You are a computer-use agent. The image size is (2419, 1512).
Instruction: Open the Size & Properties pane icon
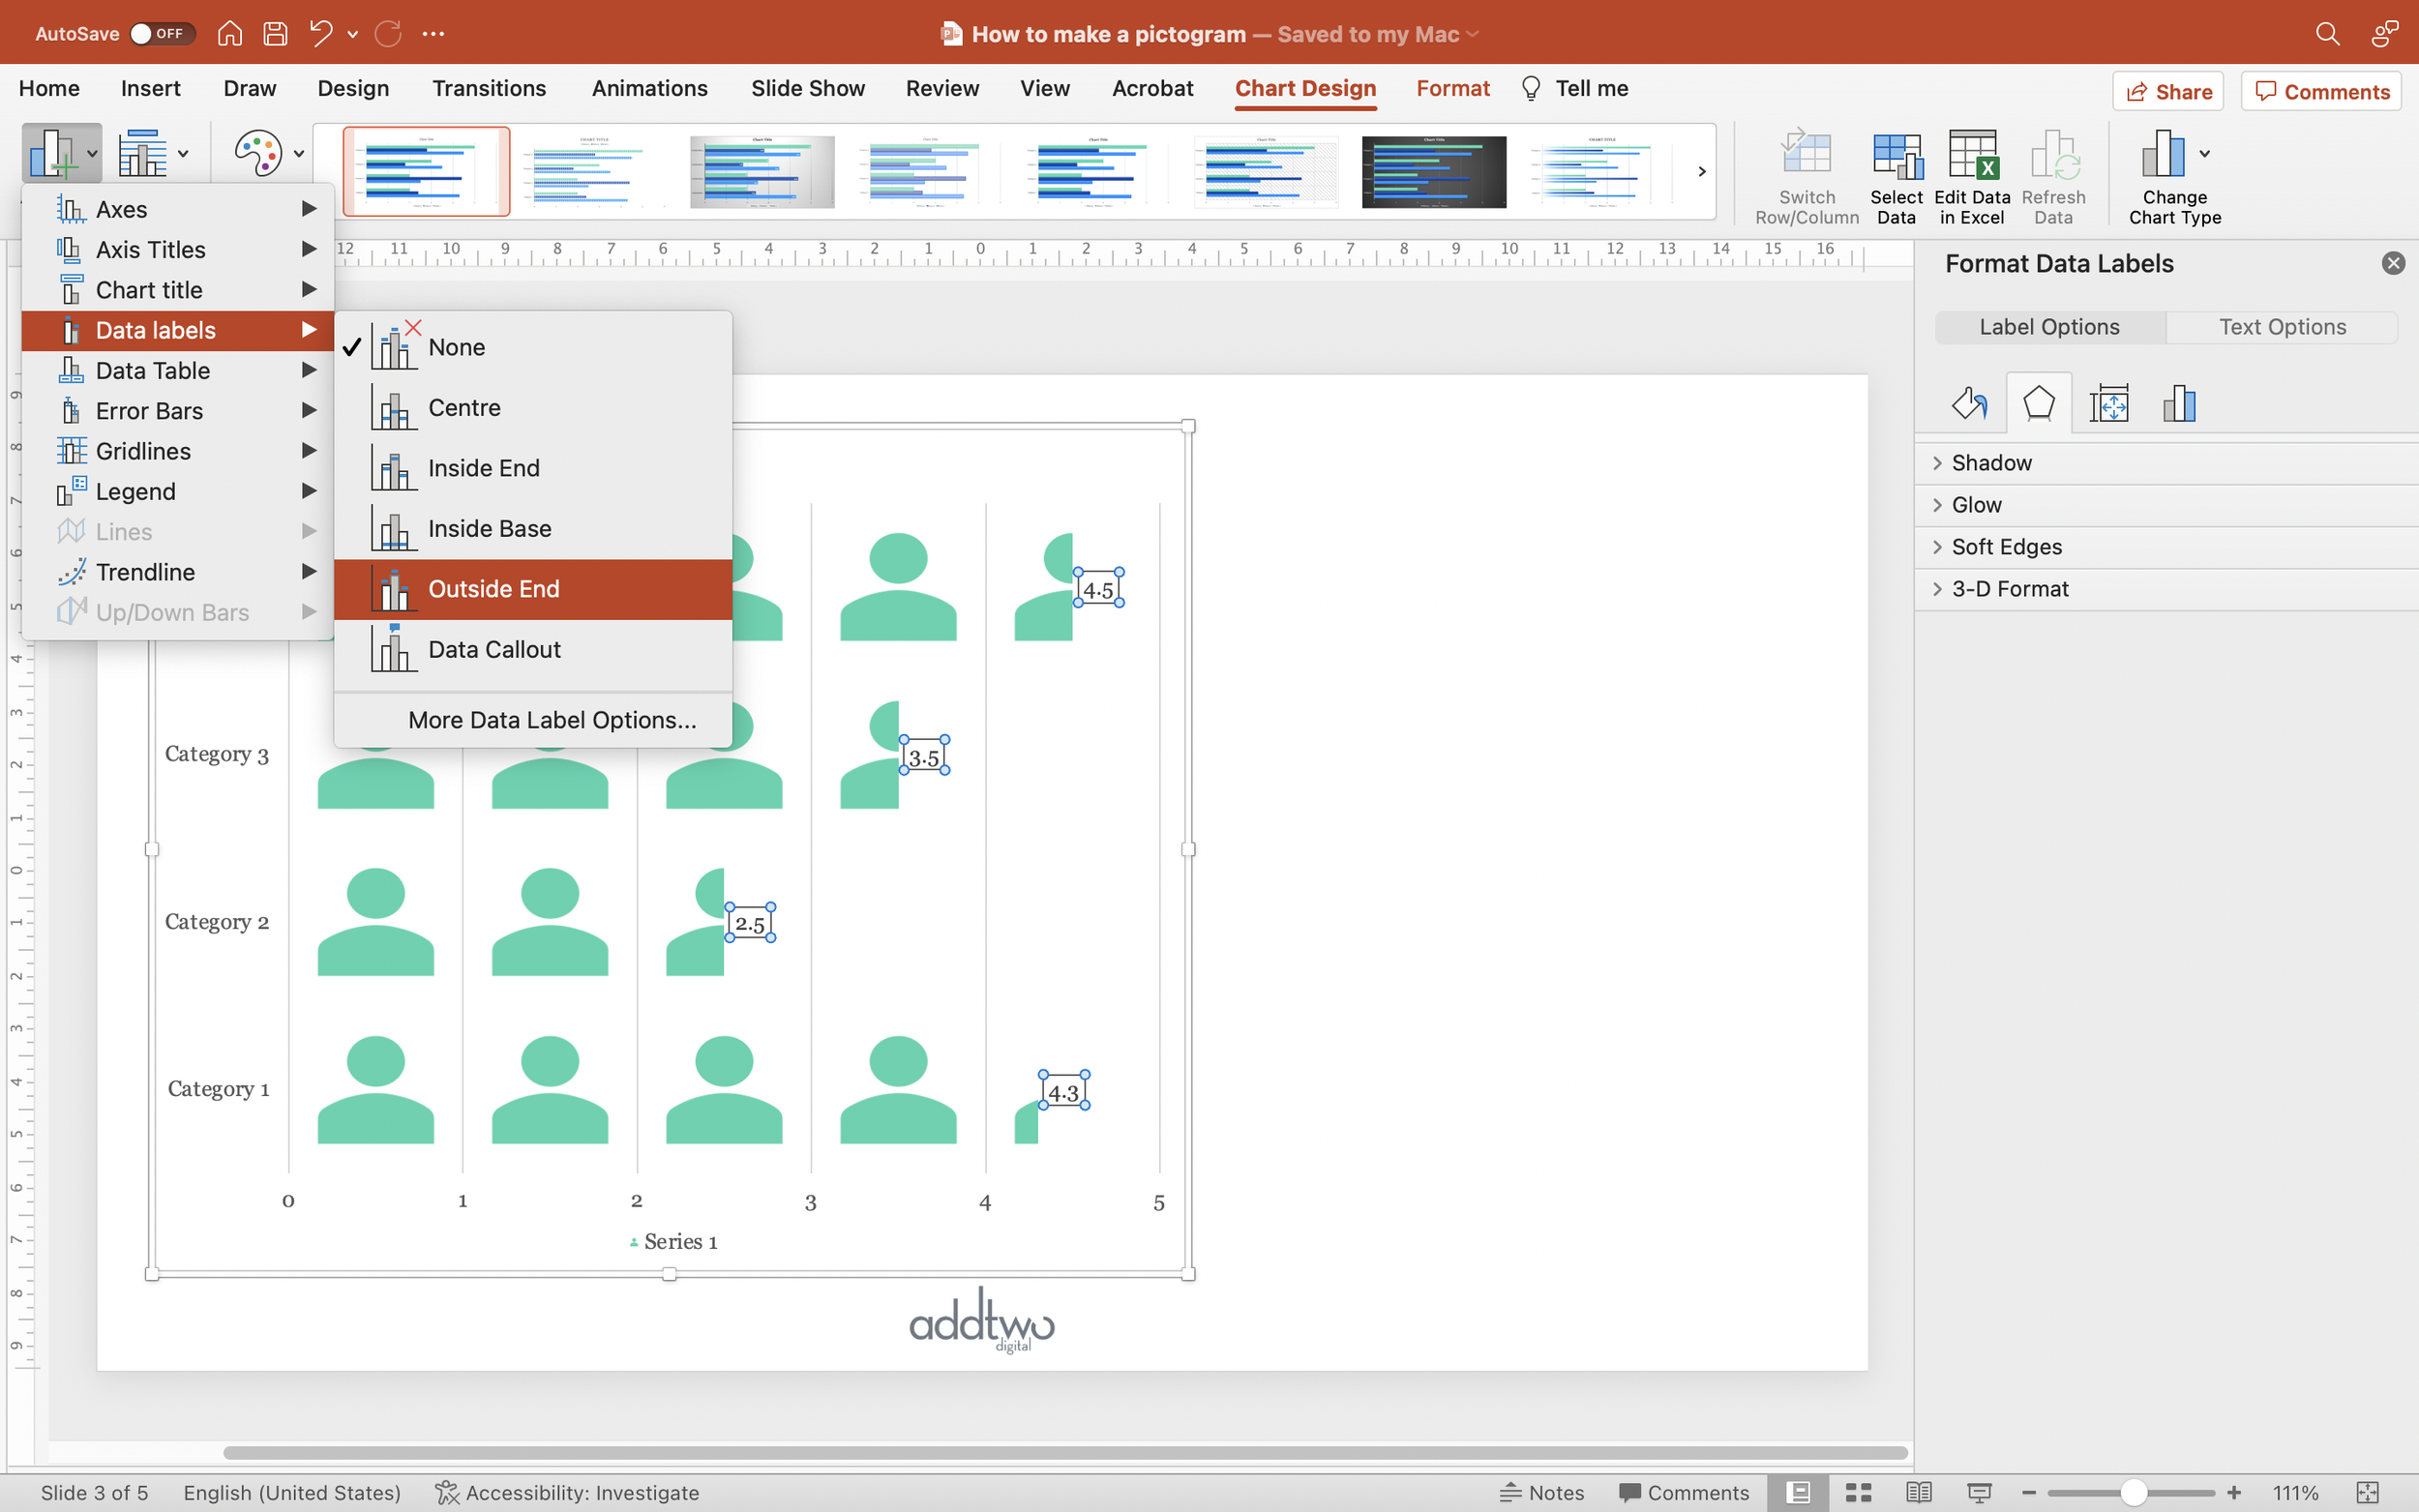pyautogui.click(x=2108, y=404)
